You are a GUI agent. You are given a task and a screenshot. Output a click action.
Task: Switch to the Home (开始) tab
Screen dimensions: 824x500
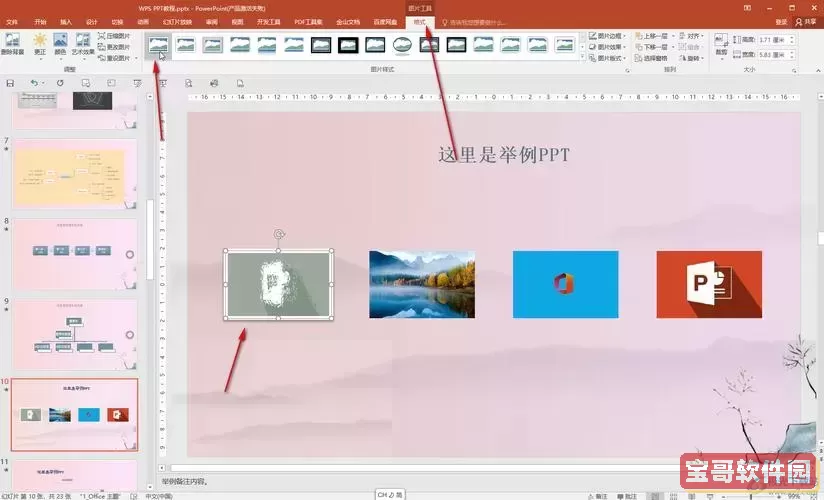coord(40,22)
